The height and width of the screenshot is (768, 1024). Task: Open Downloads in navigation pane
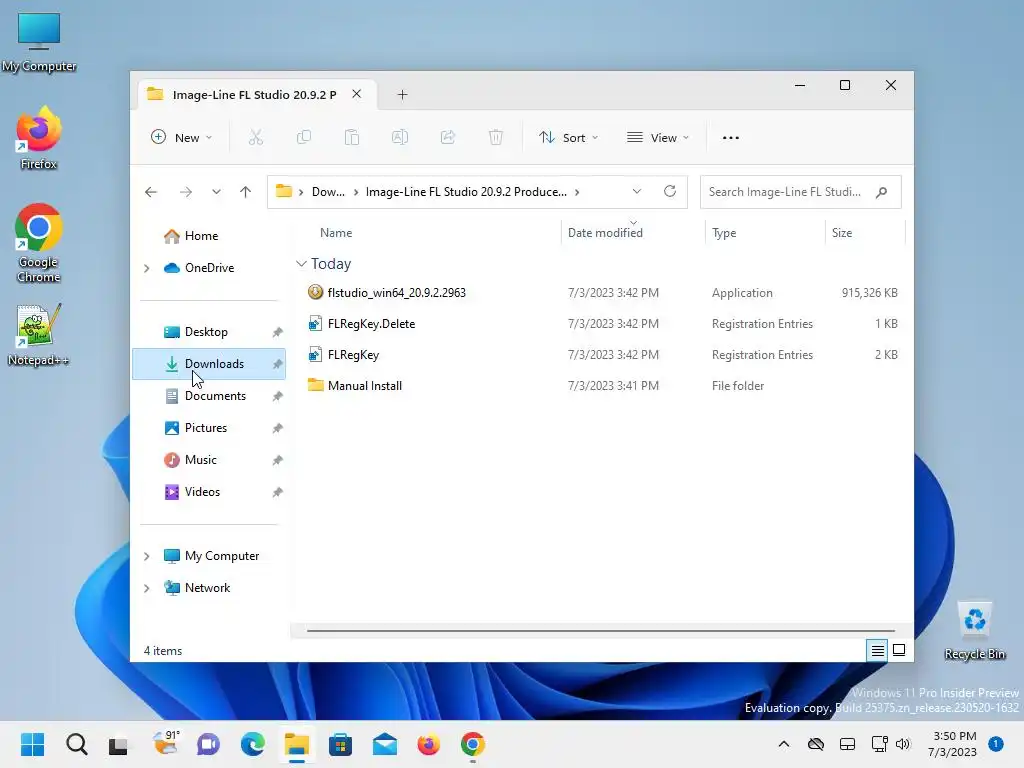(209, 364)
